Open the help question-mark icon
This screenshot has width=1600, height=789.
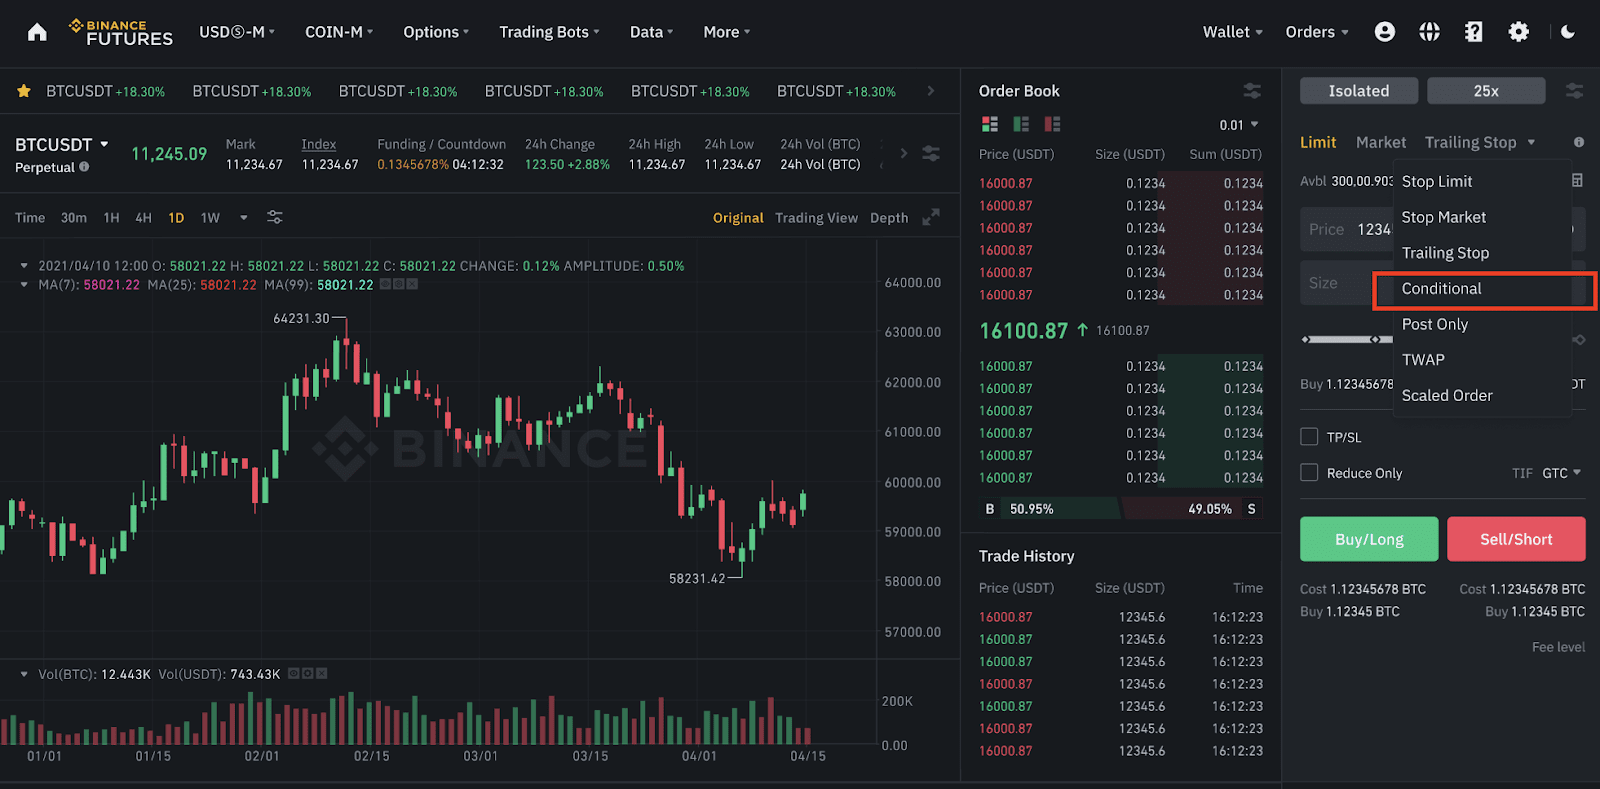coord(1474,32)
